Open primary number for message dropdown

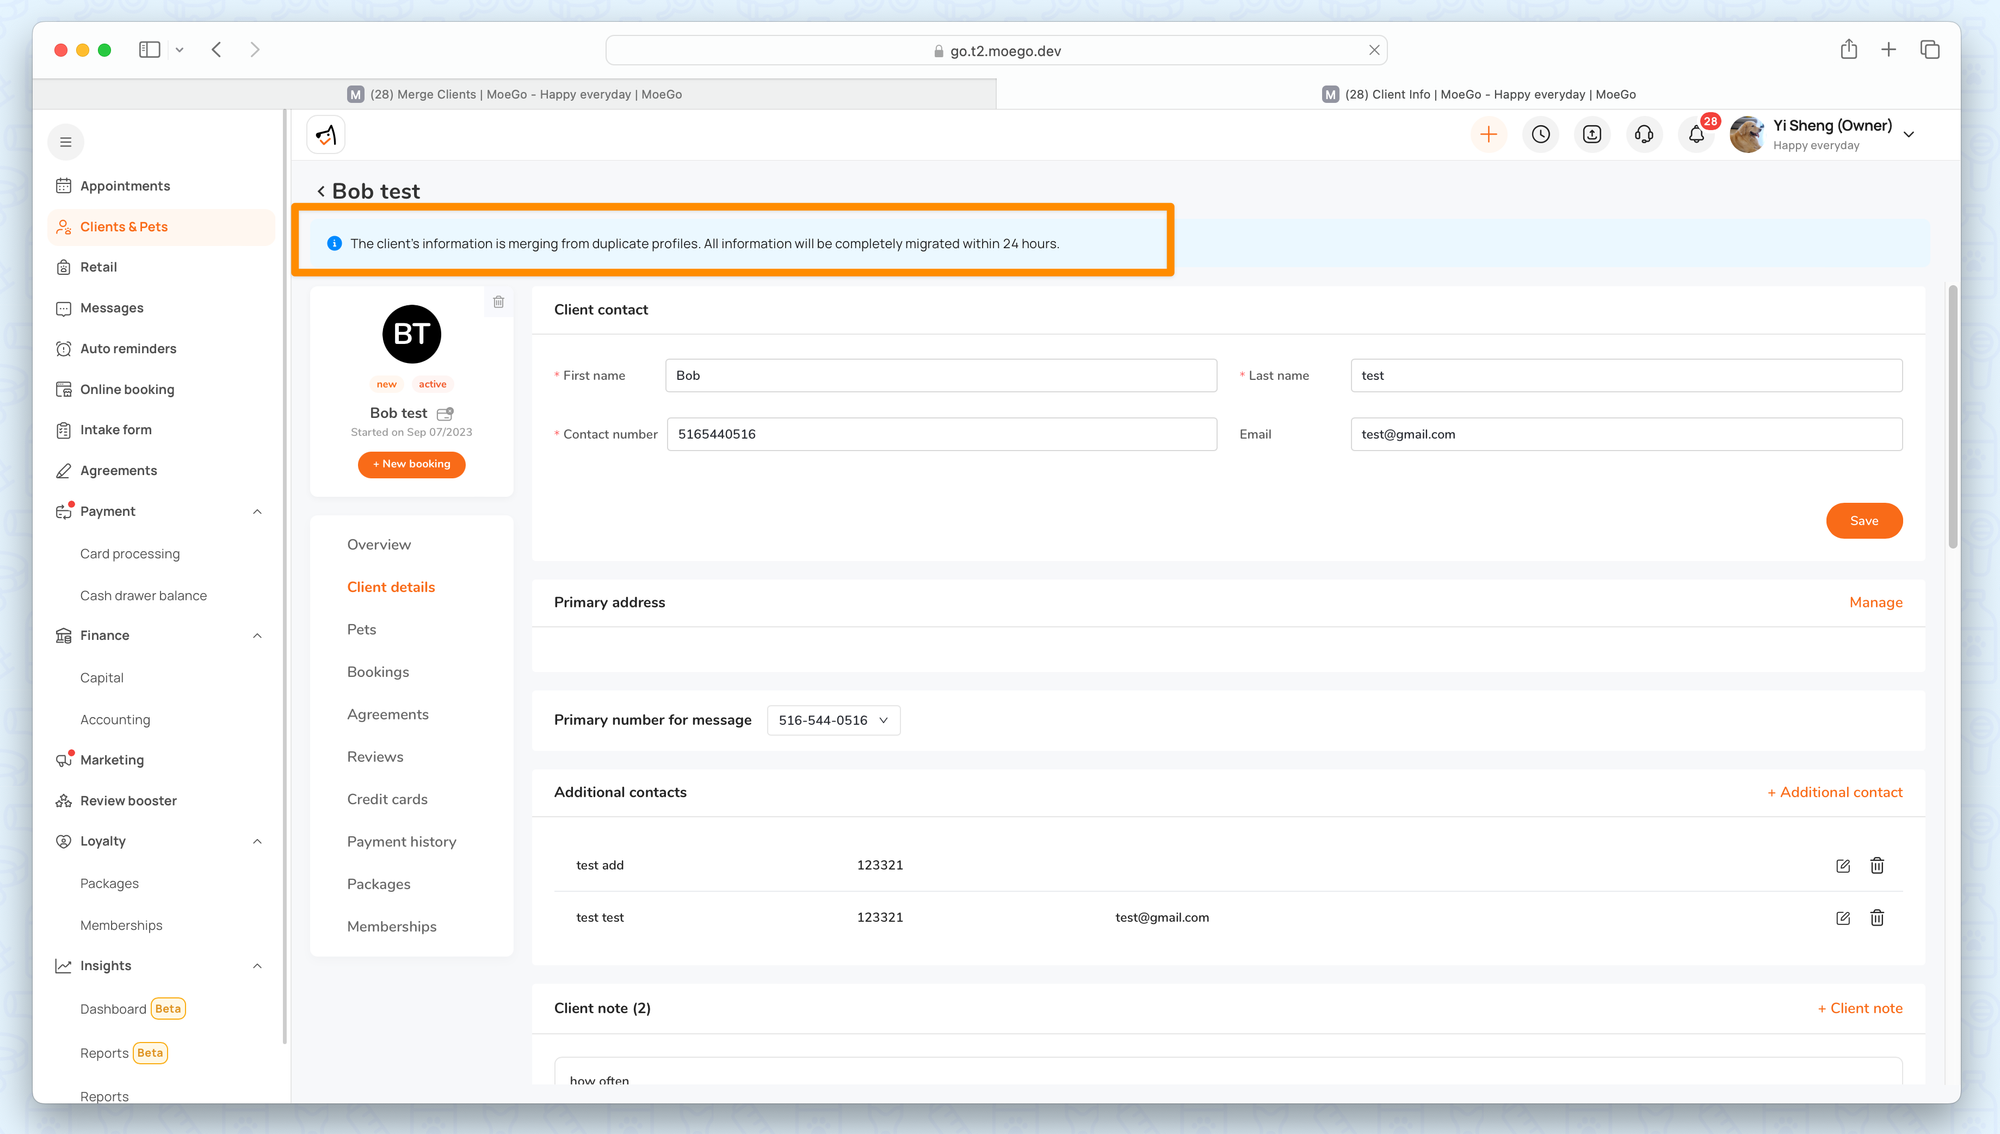(833, 720)
